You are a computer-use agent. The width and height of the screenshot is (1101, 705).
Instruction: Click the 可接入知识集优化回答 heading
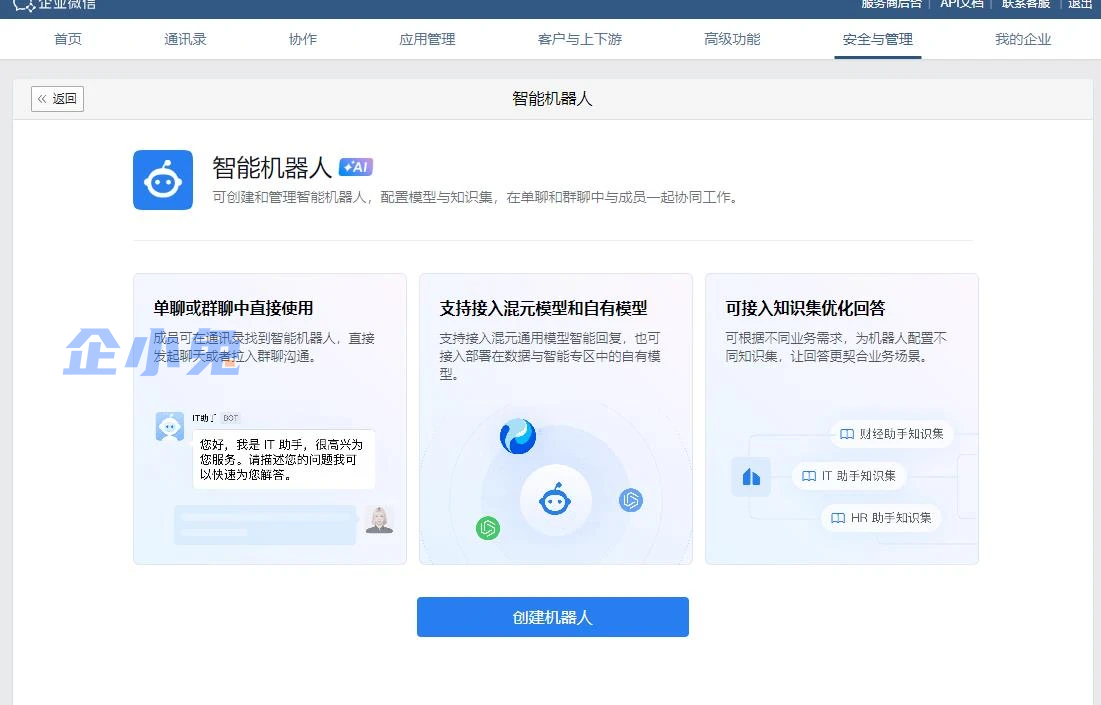click(805, 308)
